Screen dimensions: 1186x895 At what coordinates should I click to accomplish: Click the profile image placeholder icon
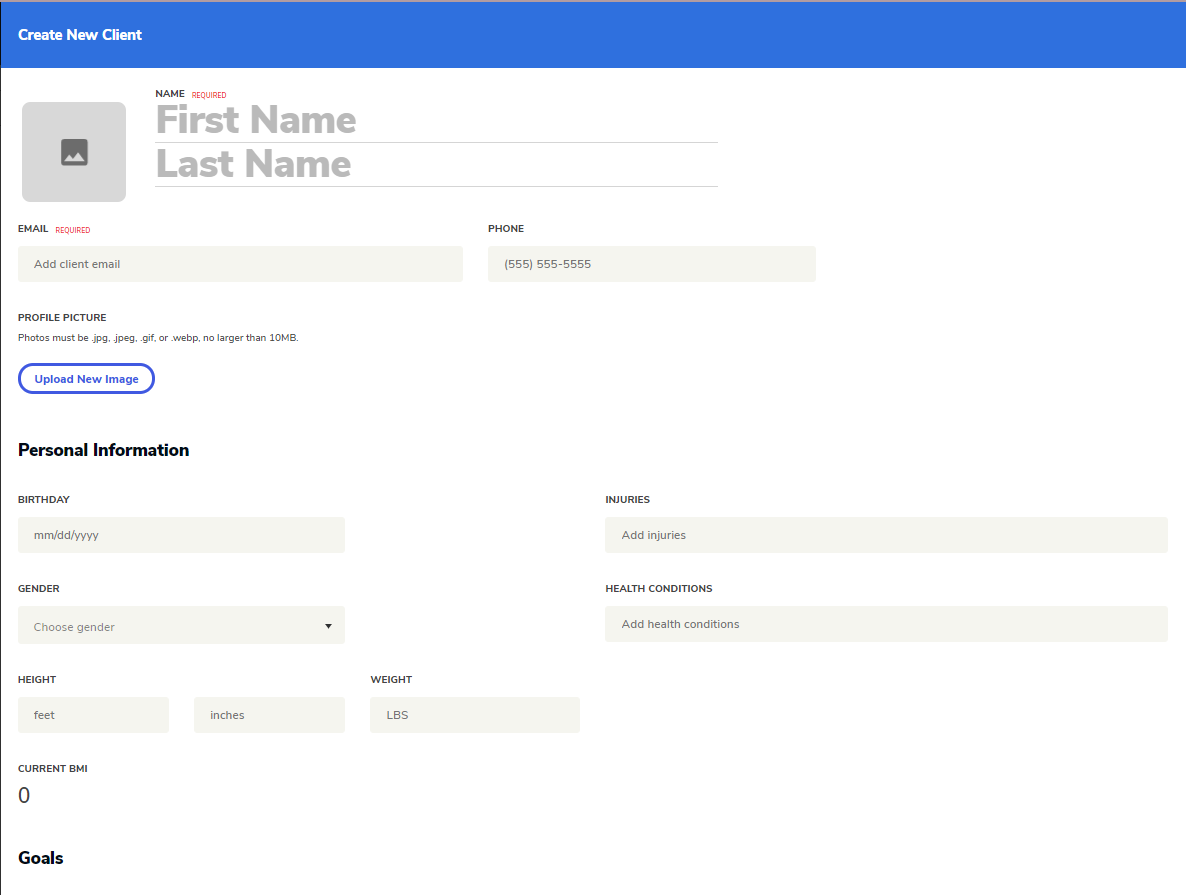point(74,152)
